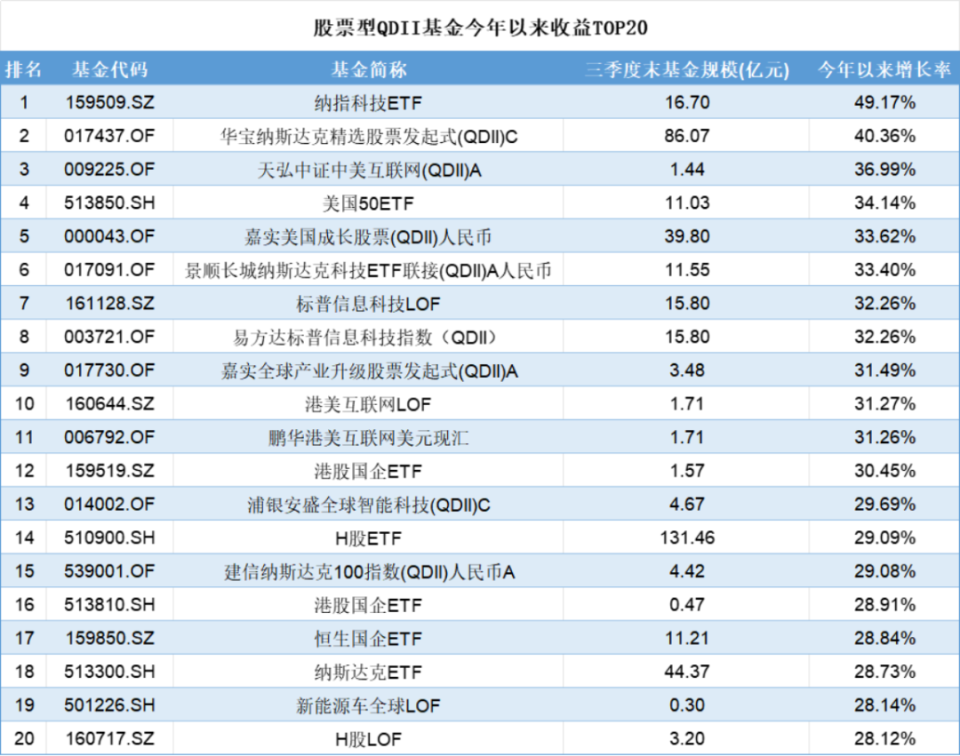This screenshot has width=960, height=756.
Task: Click the 基金简称 column header
Action: tap(369, 69)
